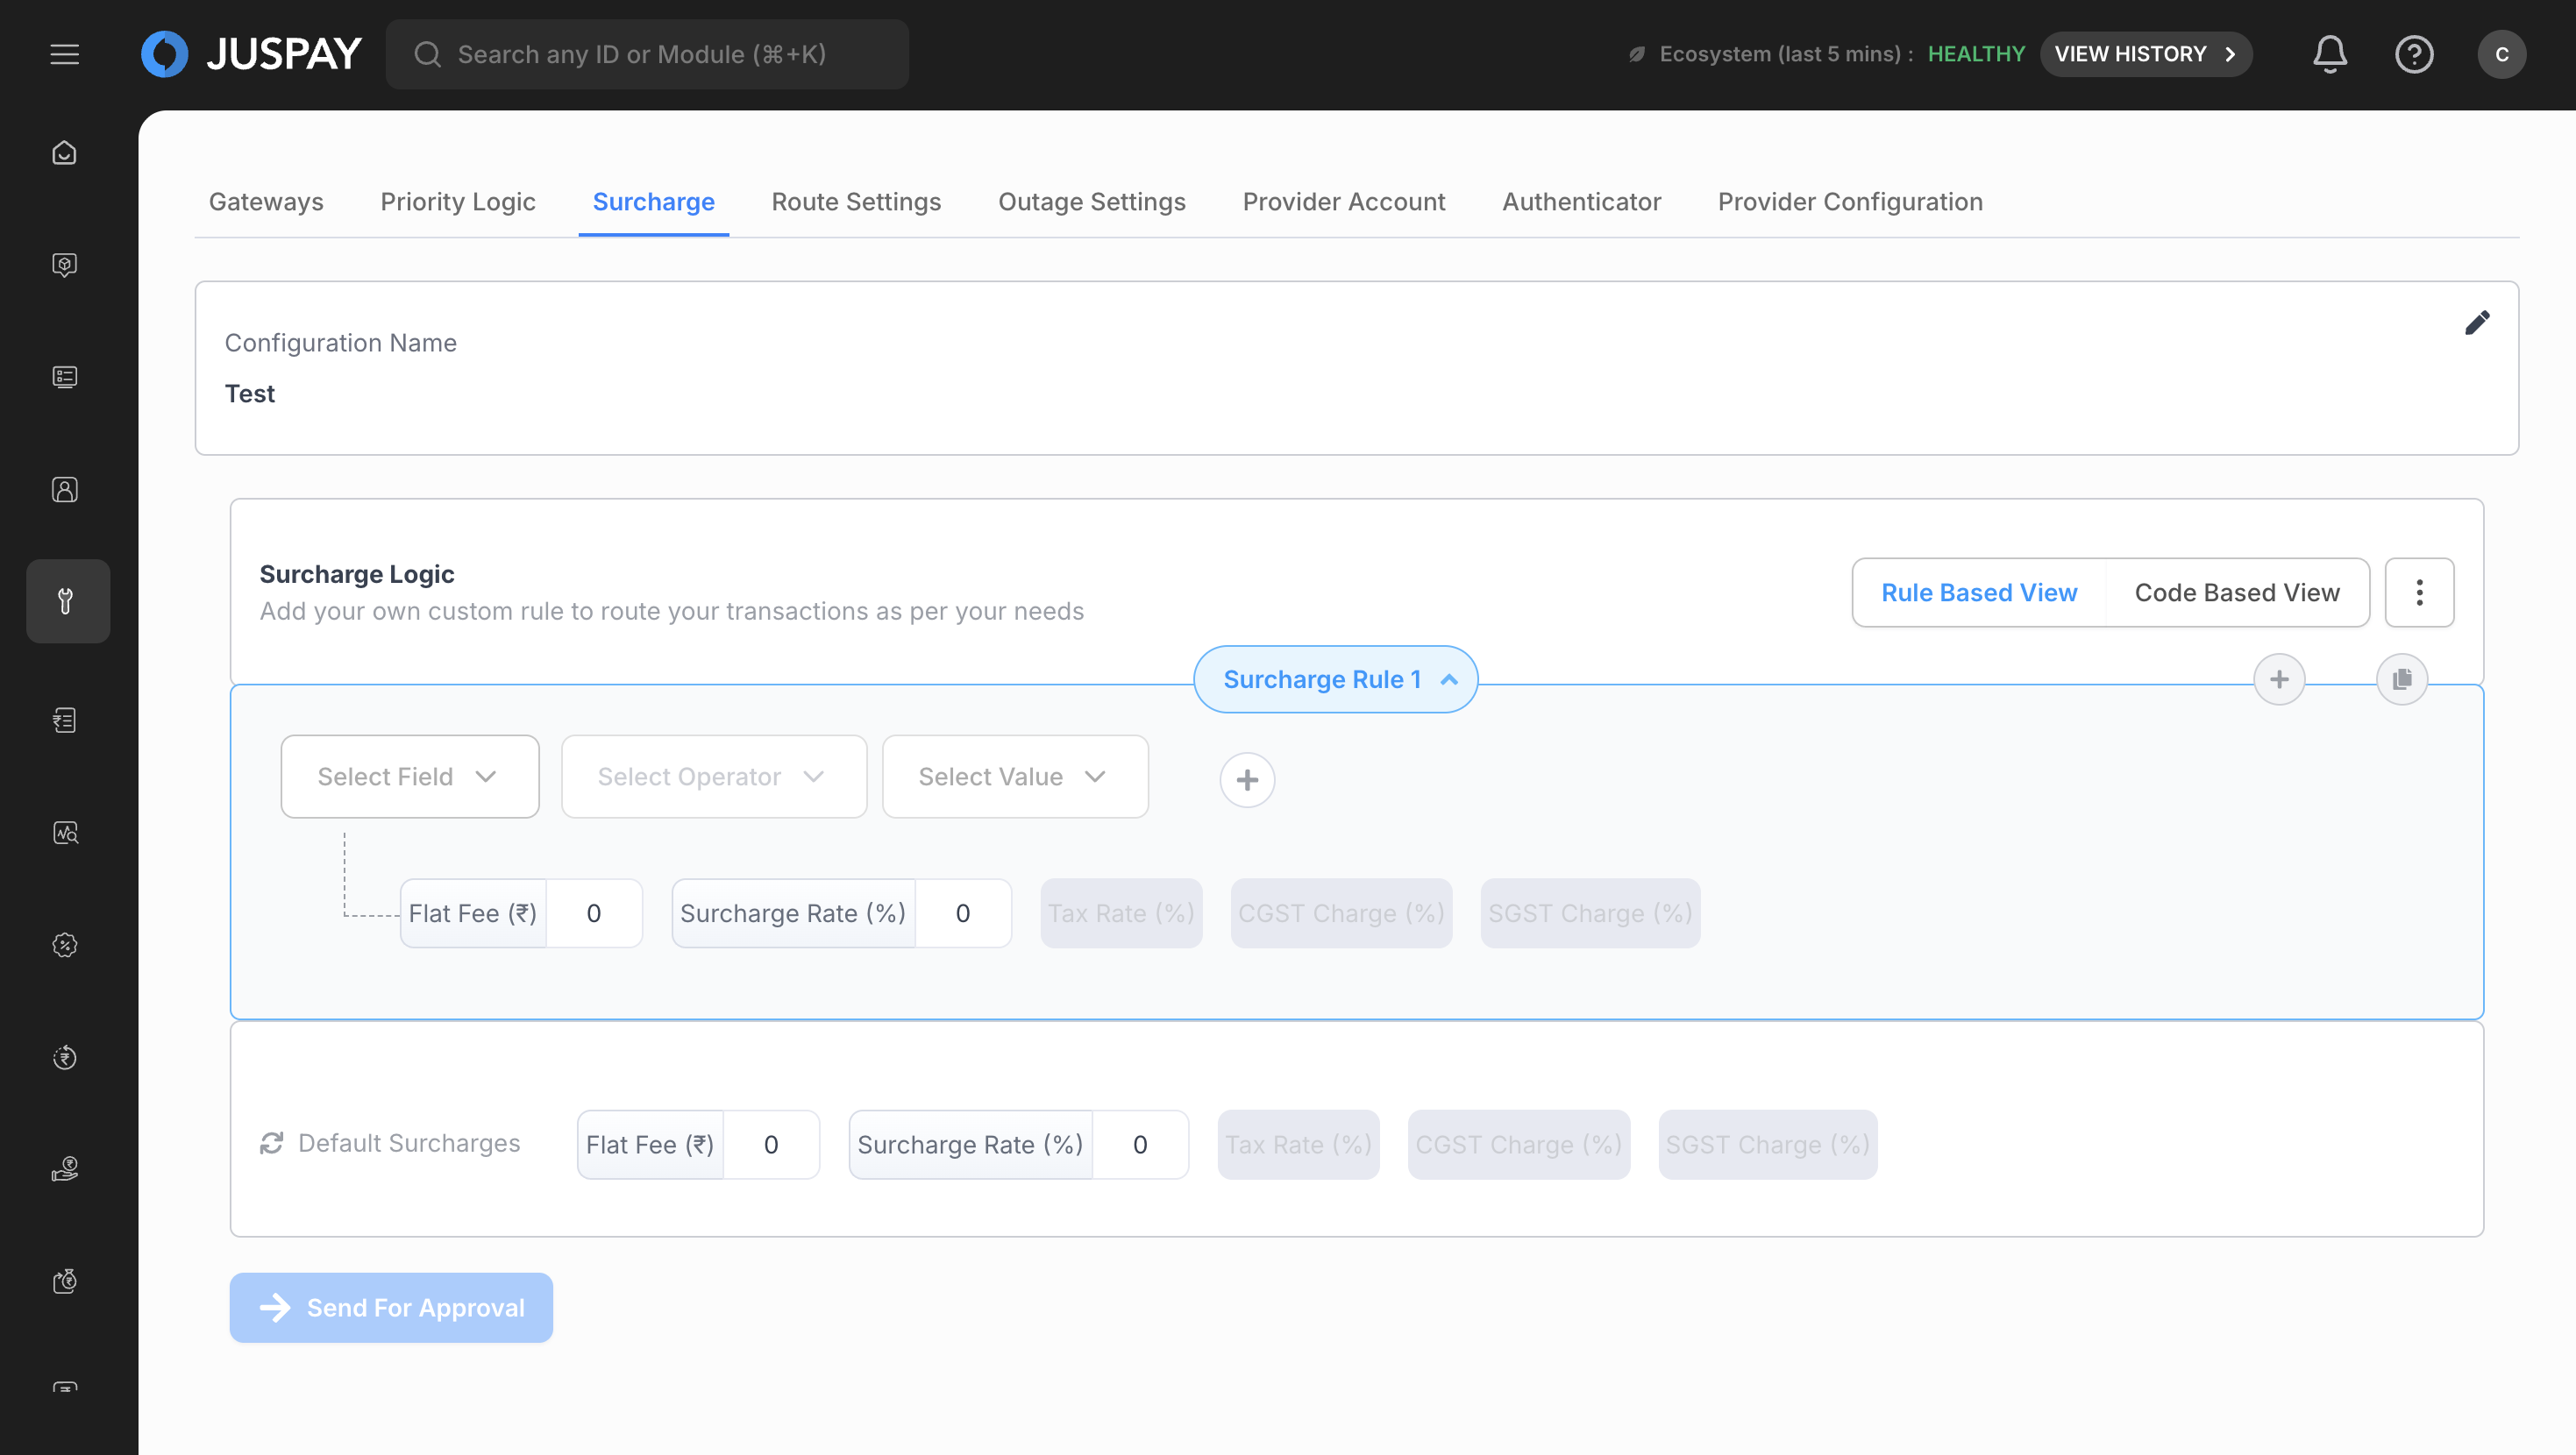The width and height of the screenshot is (2576, 1455).
Task: Click the refresh icon beside Default Surcharges
Action: pyautogui.click(x=272, y=1143)
